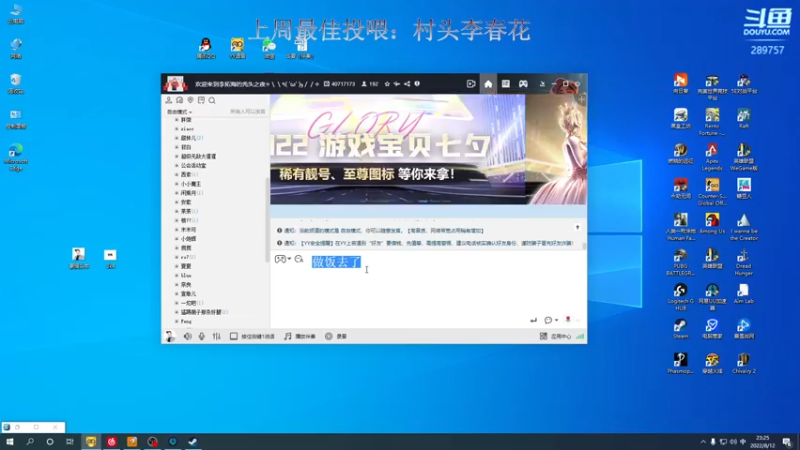This screenshot has height=450, width=800.
Task: Click the location pin icon above channel list
Action: pos(190,101)
